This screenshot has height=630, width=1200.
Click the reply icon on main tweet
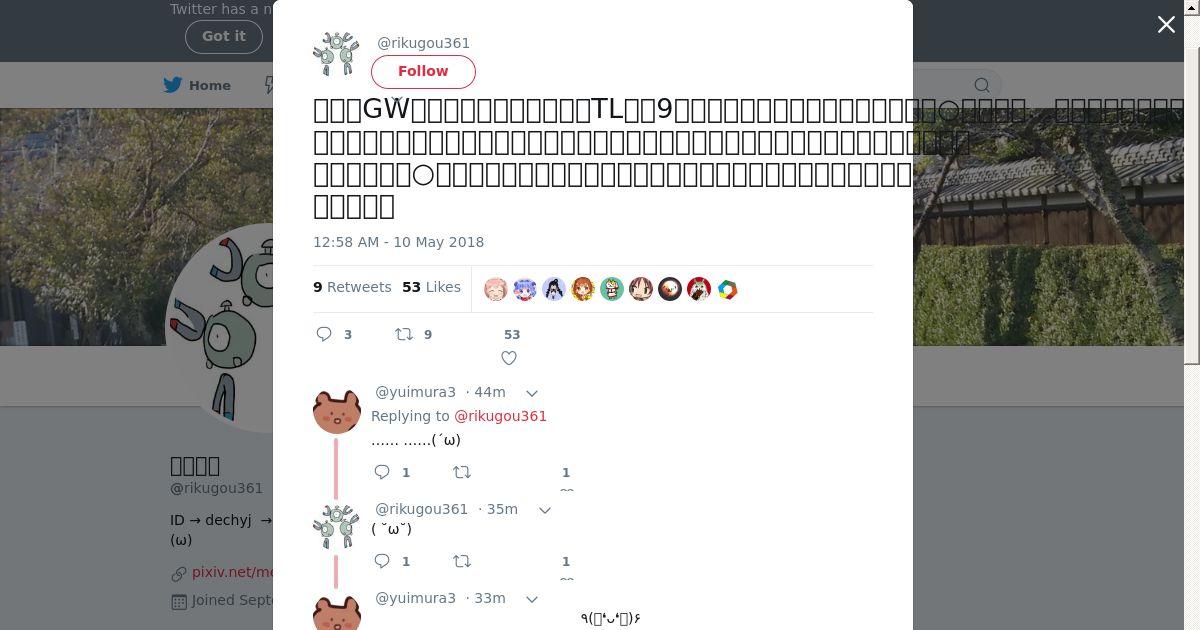pos(324,334)
